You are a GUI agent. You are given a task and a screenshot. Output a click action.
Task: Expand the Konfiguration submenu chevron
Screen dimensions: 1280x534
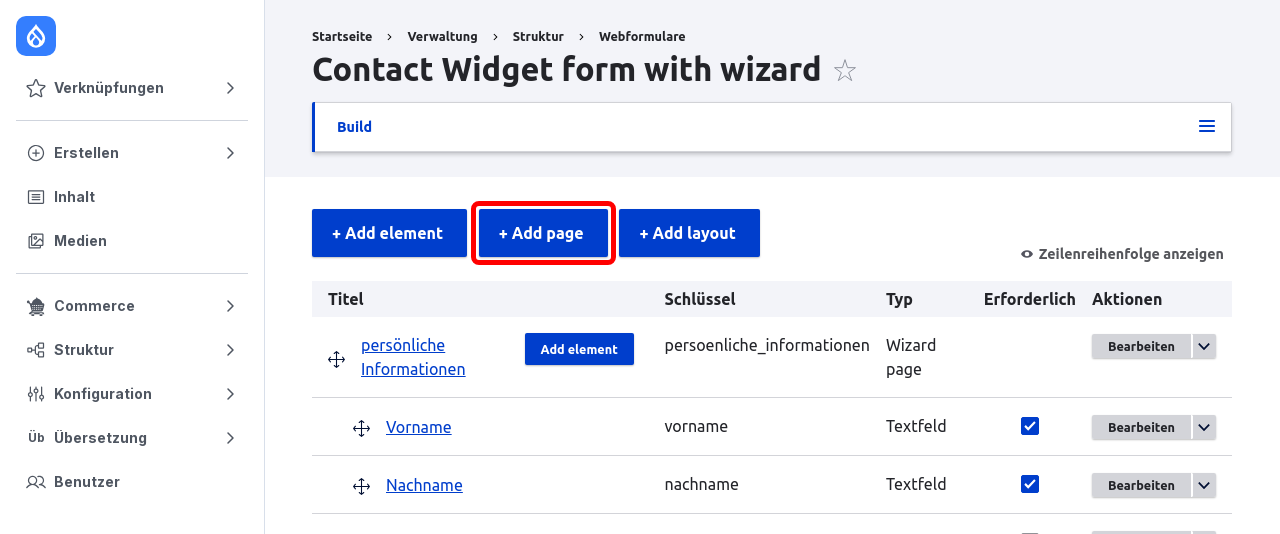pos(230,394)
